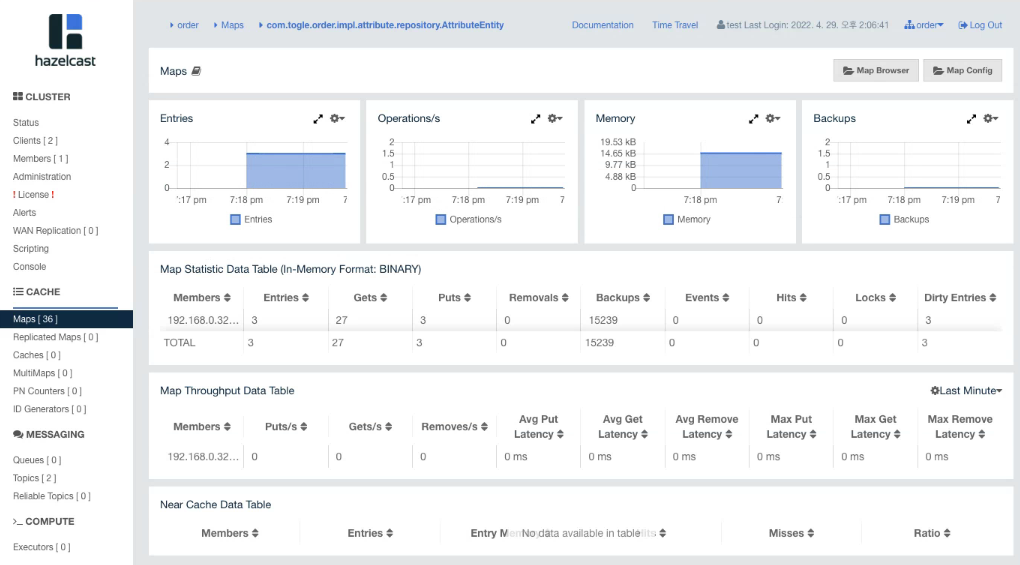
Task: Sort Near Cache table by Ratio
Action: (932, 534)
